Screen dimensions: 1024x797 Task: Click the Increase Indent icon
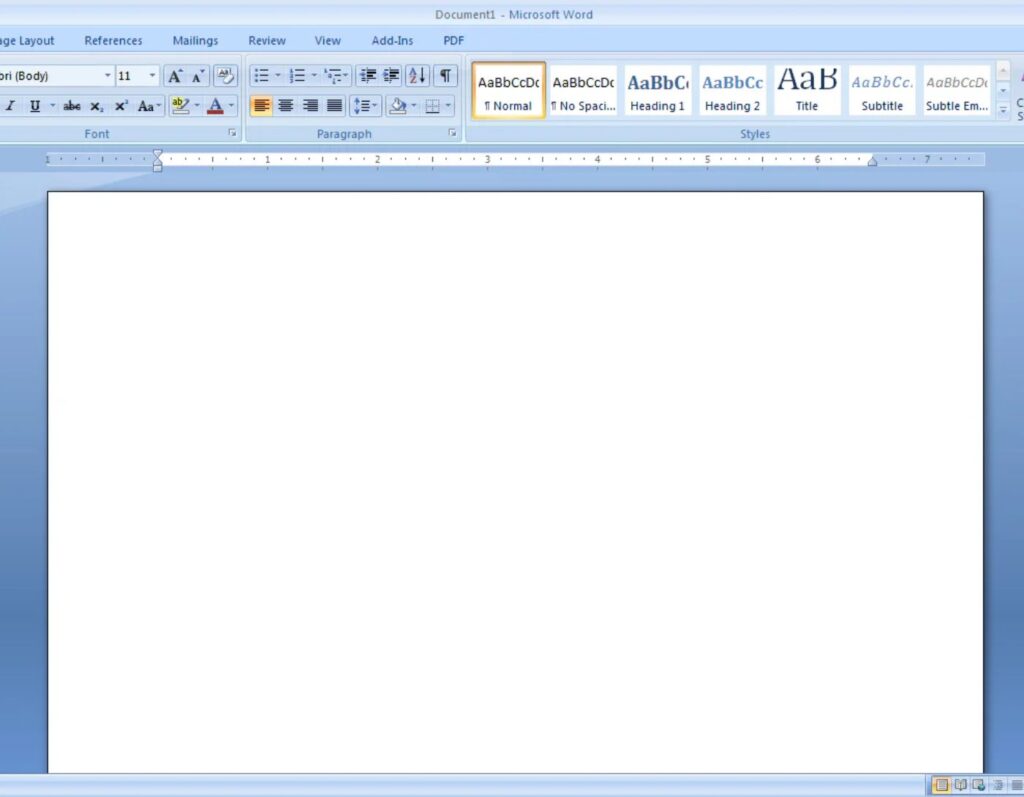click(x=391, y=76)
